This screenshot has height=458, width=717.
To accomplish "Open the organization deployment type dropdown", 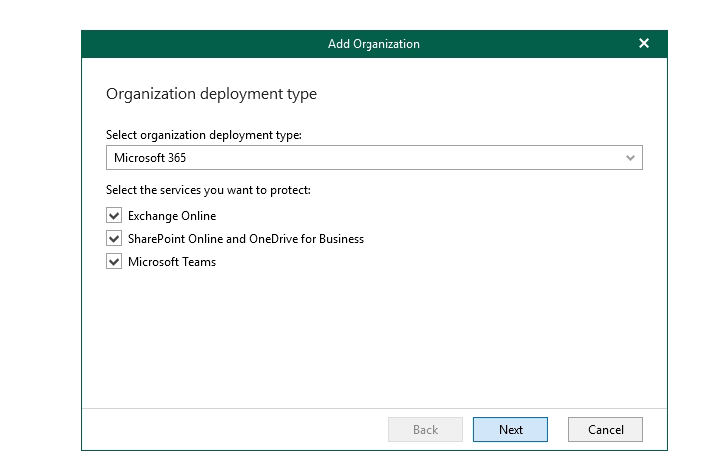I will (x=374, y=158).
